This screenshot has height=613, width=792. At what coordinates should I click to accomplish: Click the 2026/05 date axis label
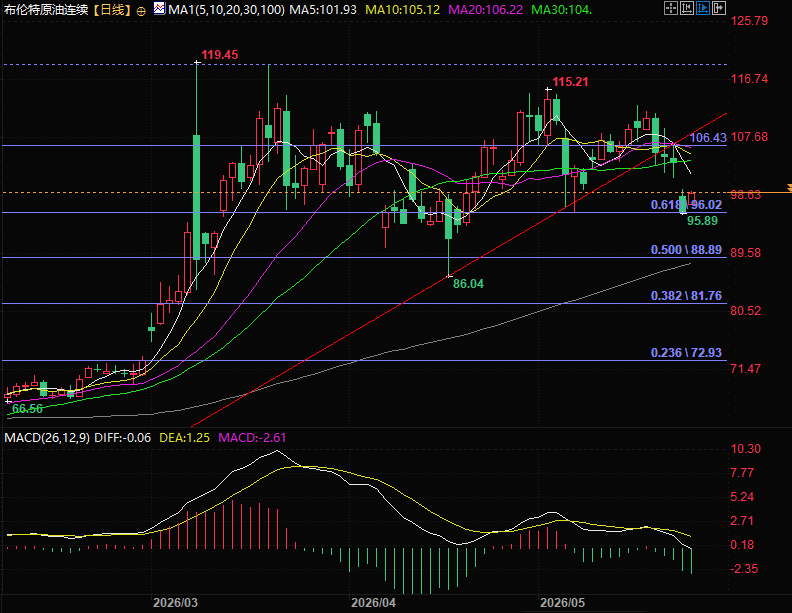pyautogui.click(x=562, y=603)
